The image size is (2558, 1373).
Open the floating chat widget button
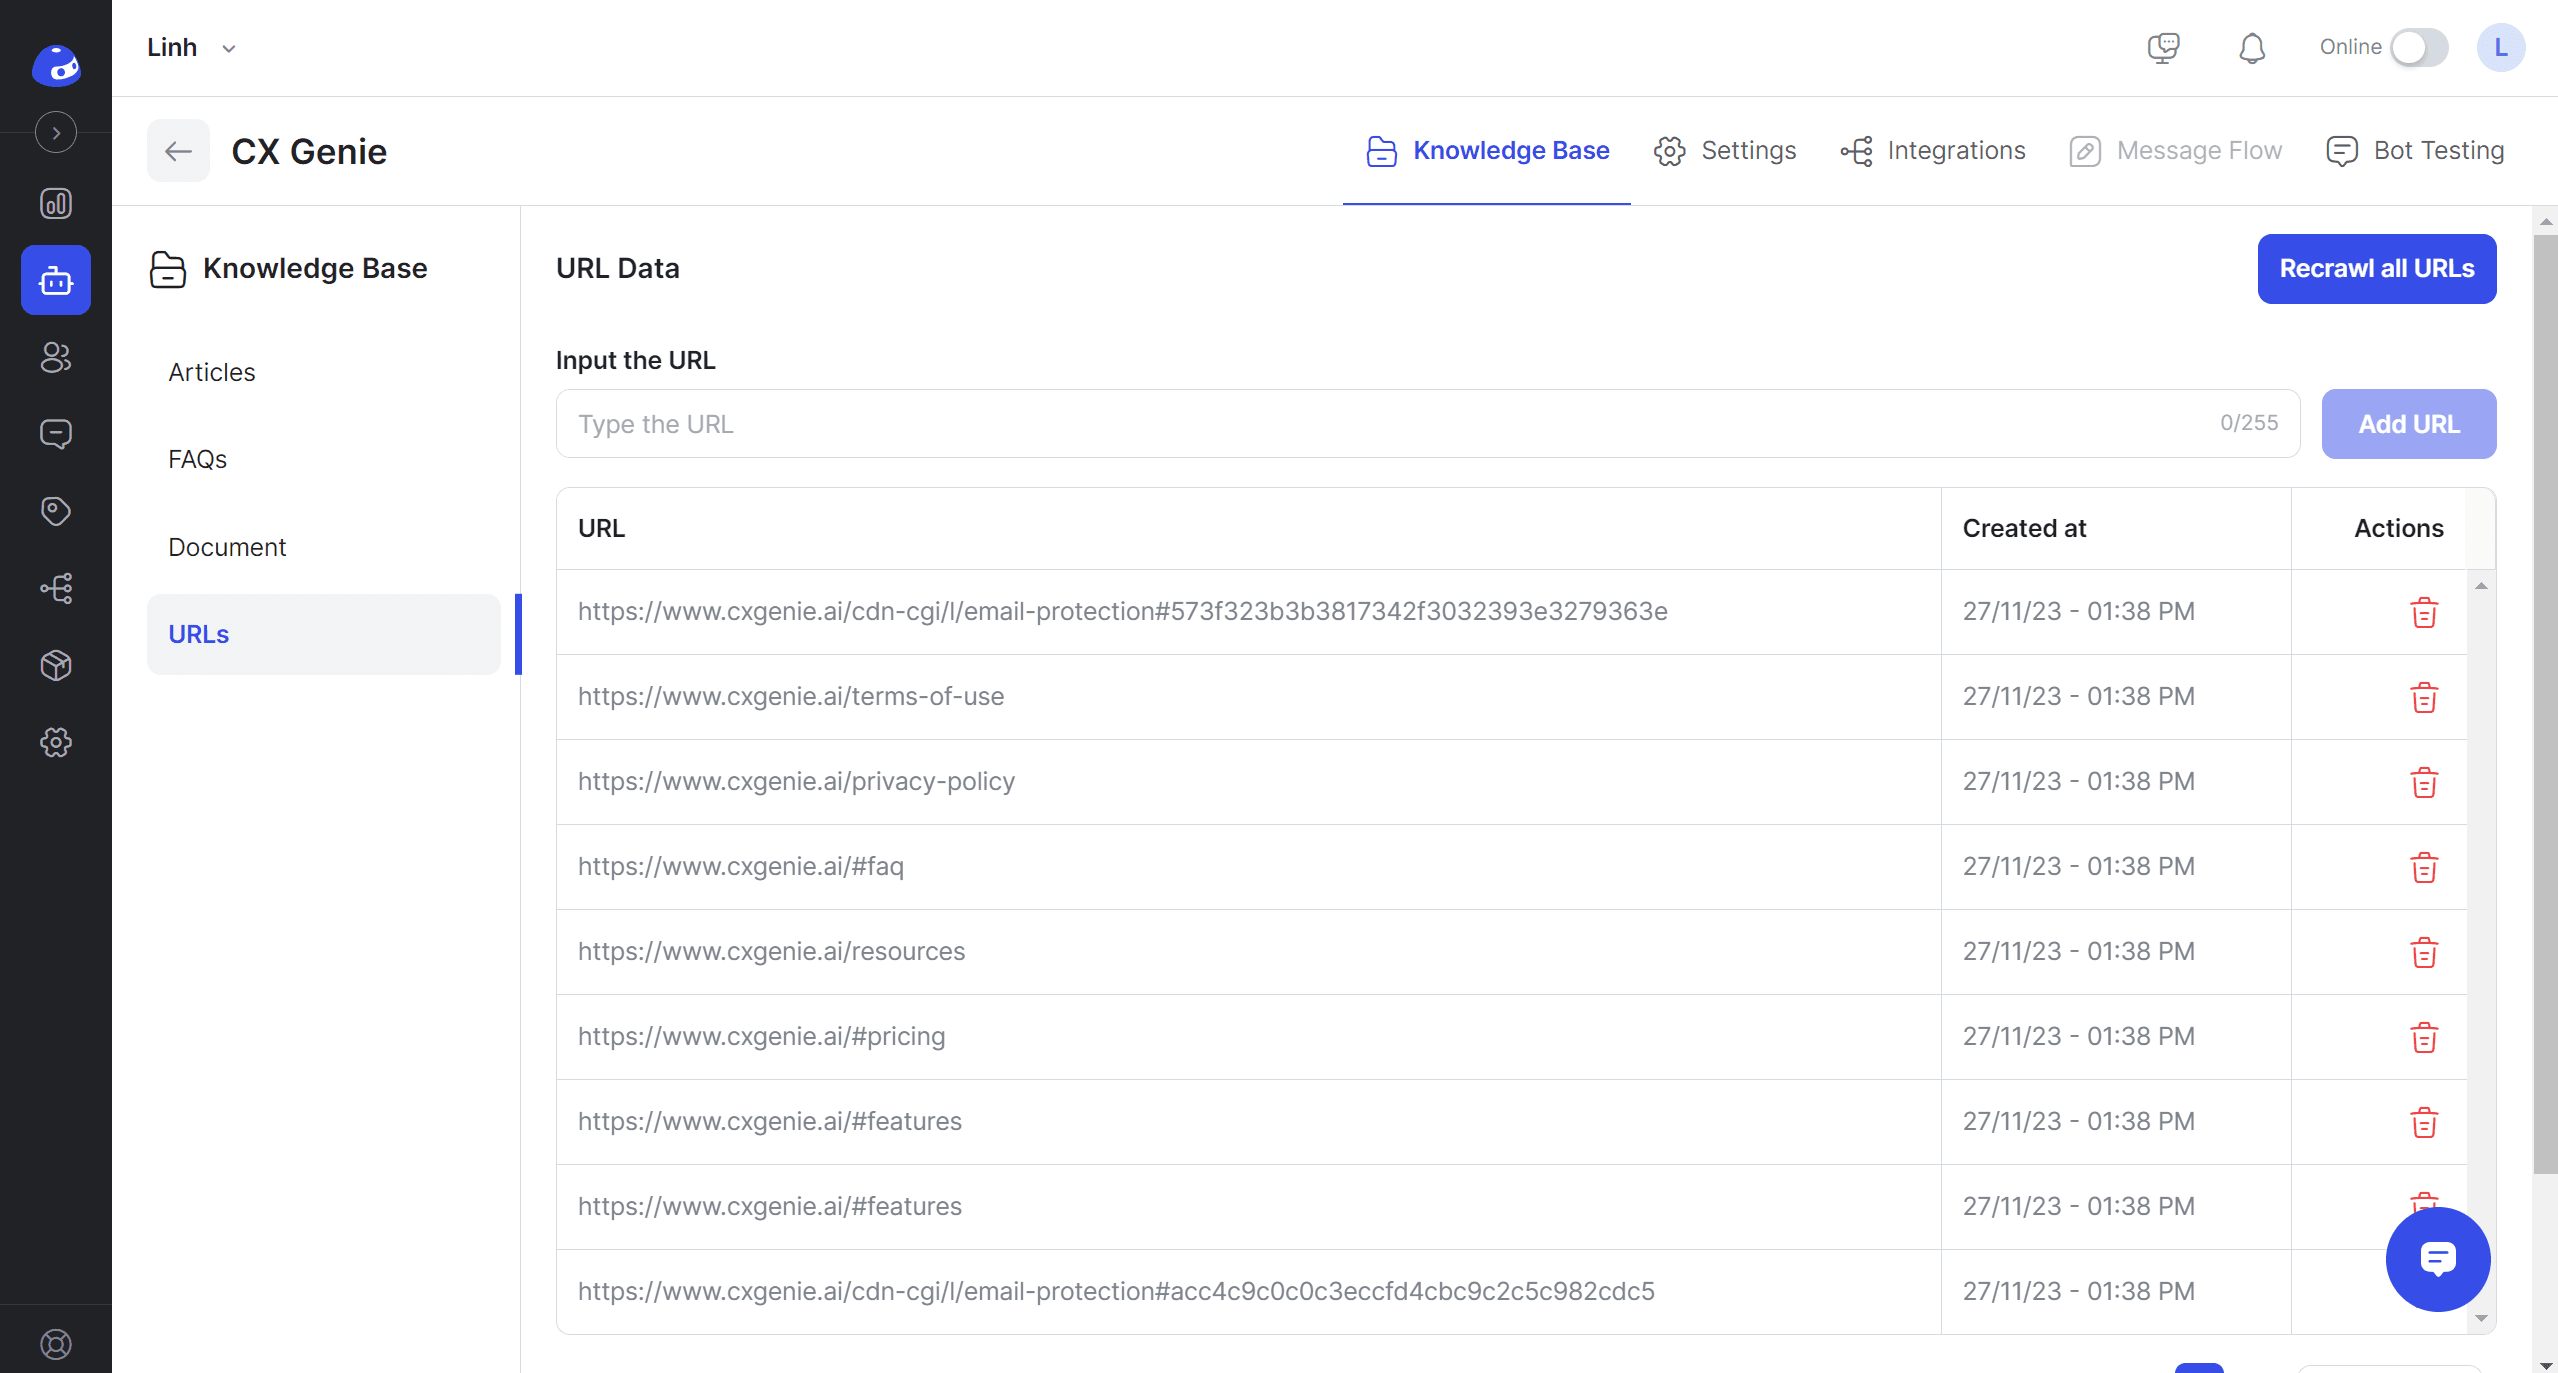point(2437,1259)
